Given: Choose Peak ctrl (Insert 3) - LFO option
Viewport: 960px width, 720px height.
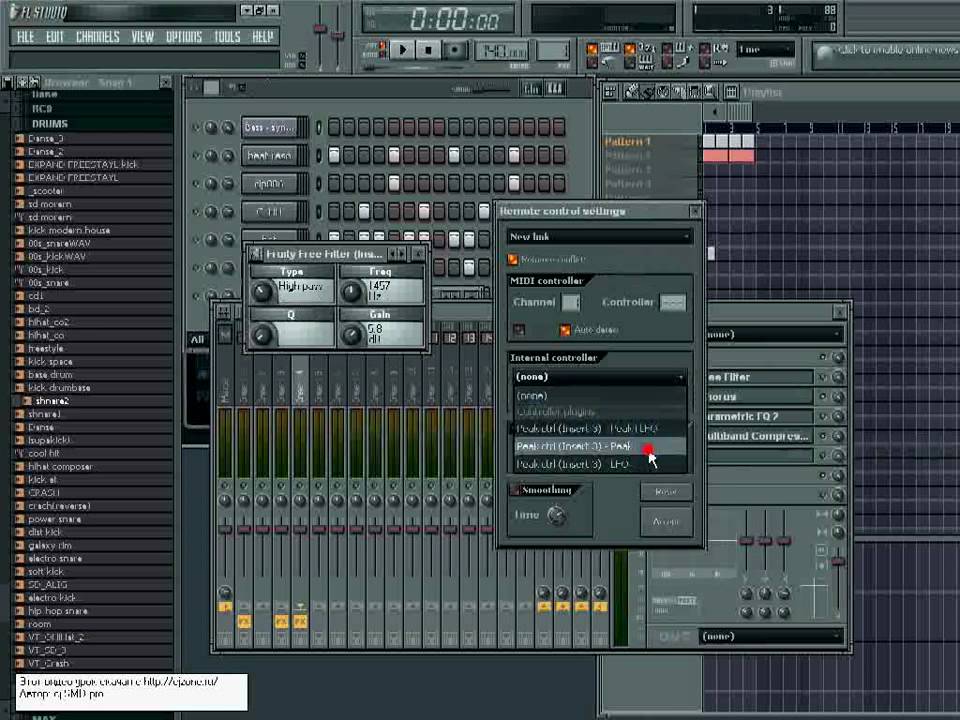Looking at the screenshot, I should point(599,464).
